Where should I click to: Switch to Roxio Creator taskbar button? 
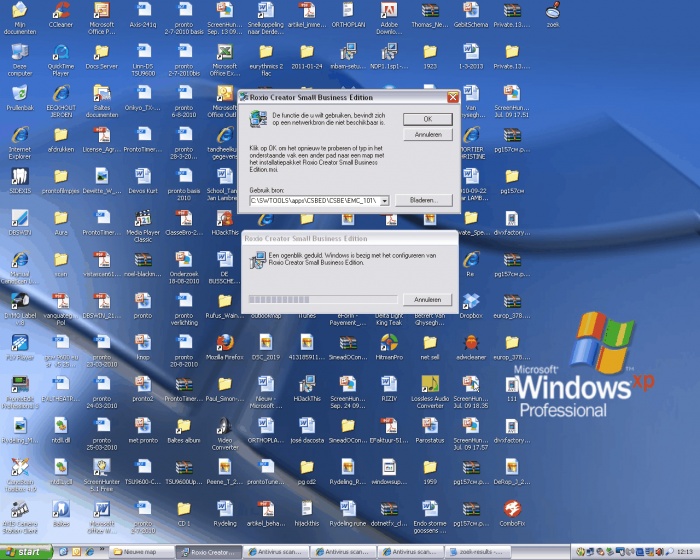[x=208, y=552]
